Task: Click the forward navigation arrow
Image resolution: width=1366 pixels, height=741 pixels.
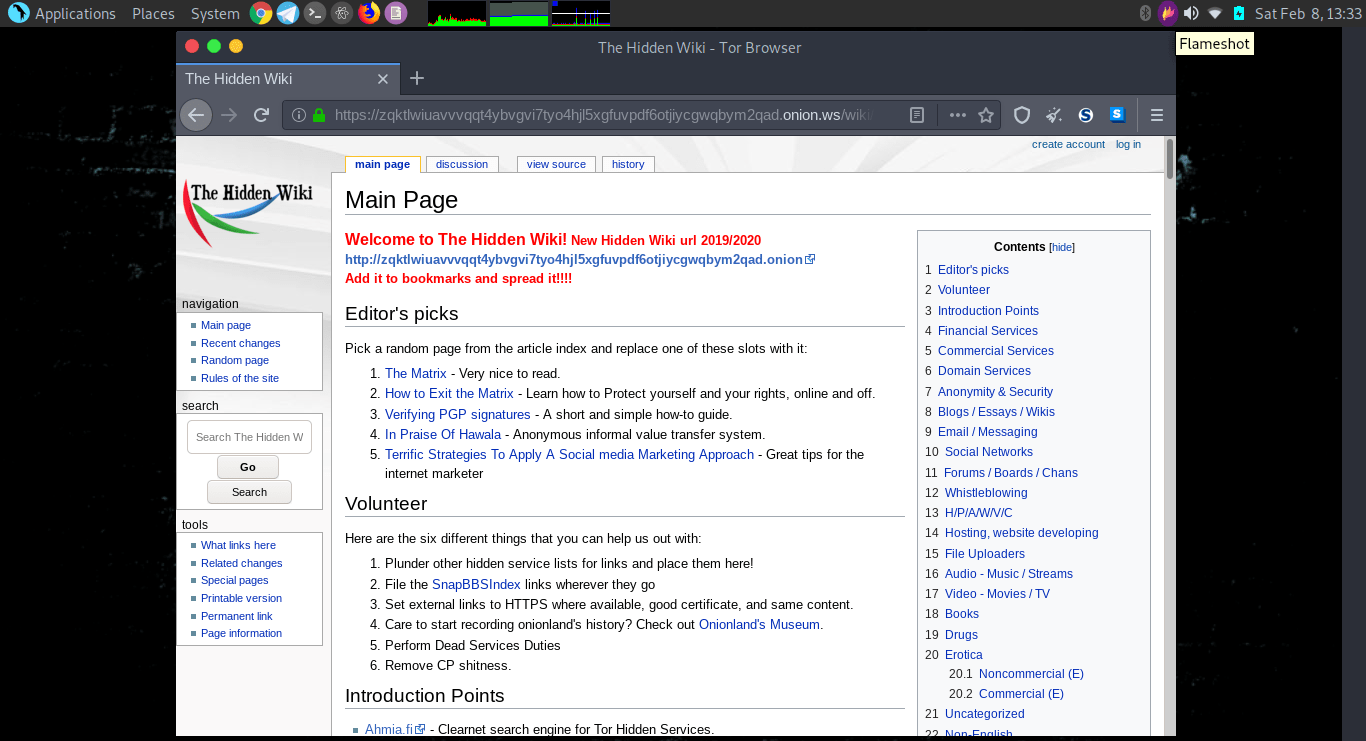Action: coord(229,115)
